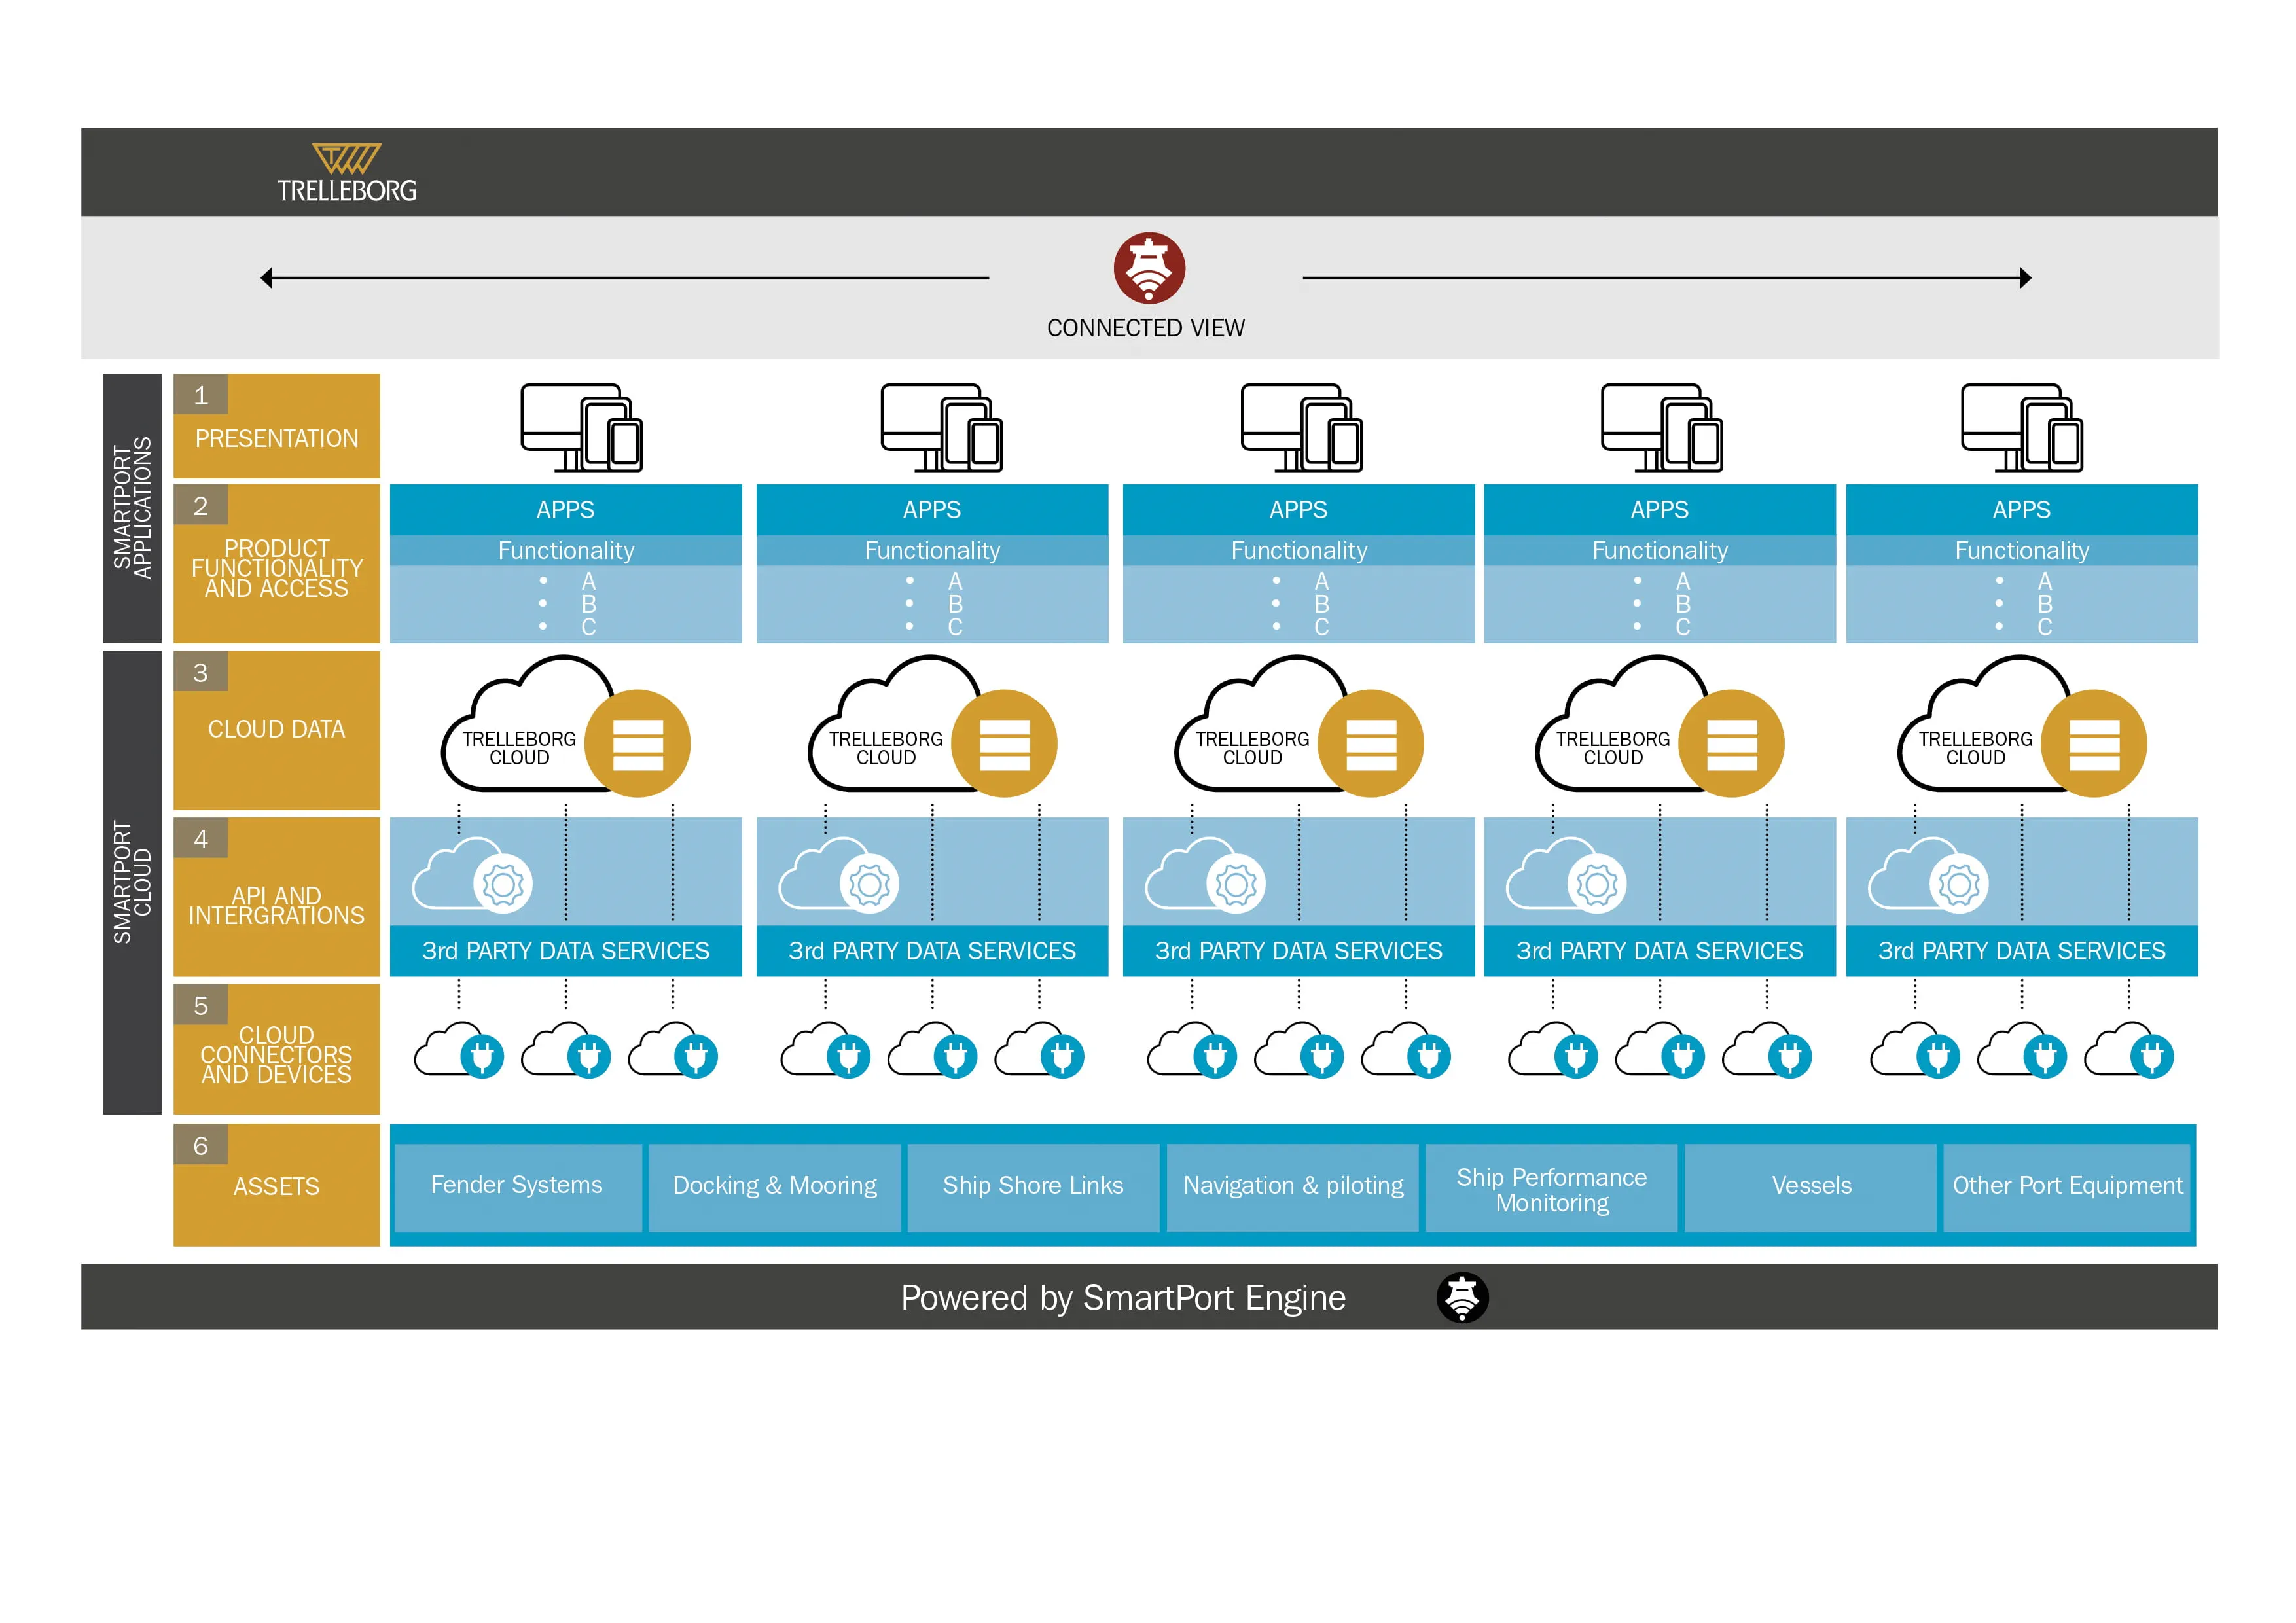Click the third 3rd Party Data Services bar
The width and height of the screenshot is (2296, 1623).
[1298, 951]
